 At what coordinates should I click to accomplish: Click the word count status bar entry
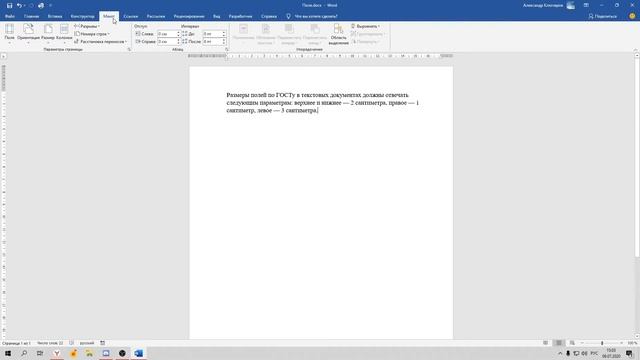tap(50, 343)
